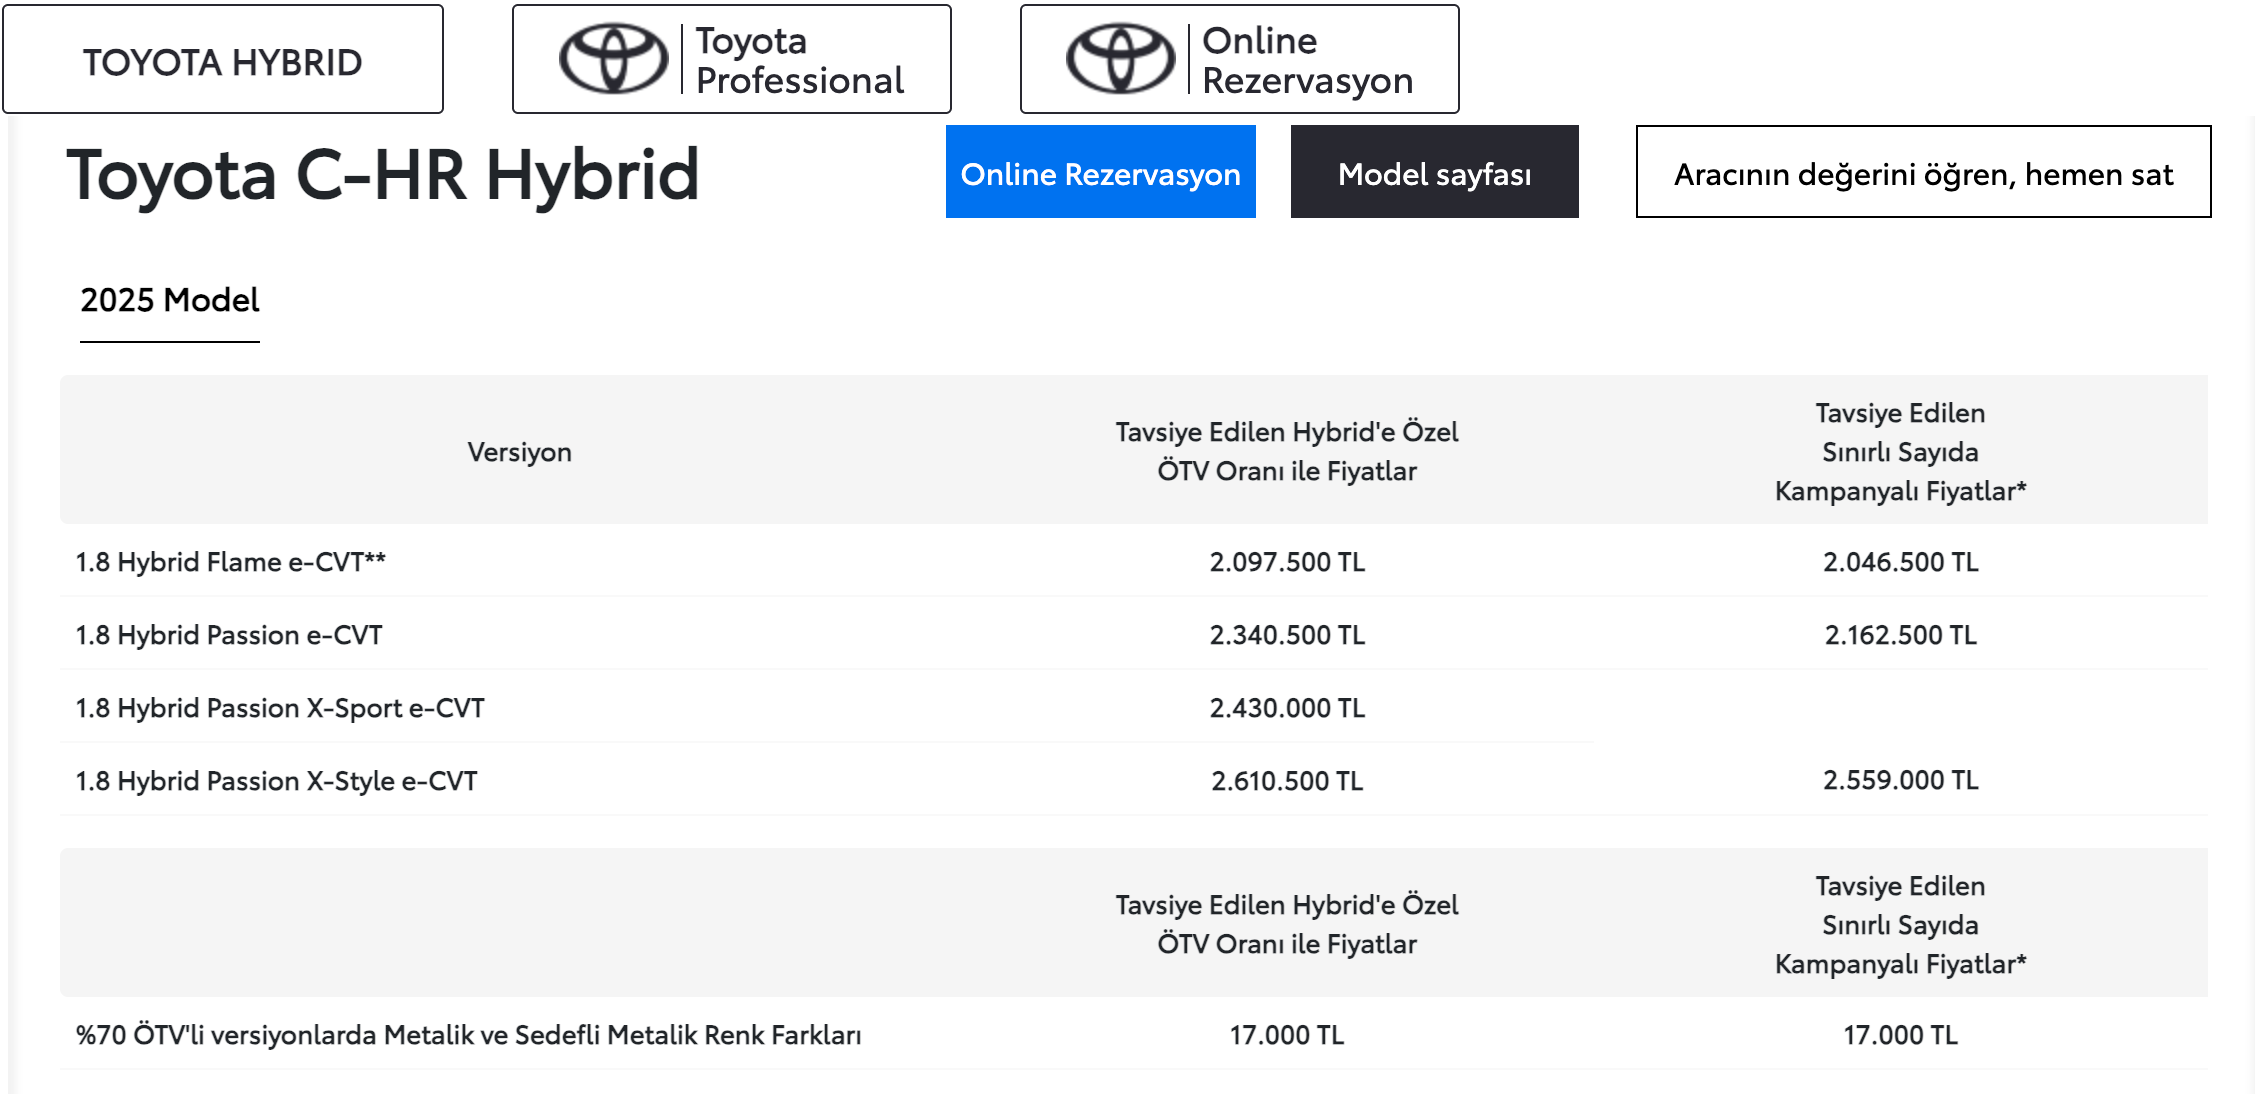Open the Toyota Professional text link
2255x1094 pixels.
(x=800, y=60)
